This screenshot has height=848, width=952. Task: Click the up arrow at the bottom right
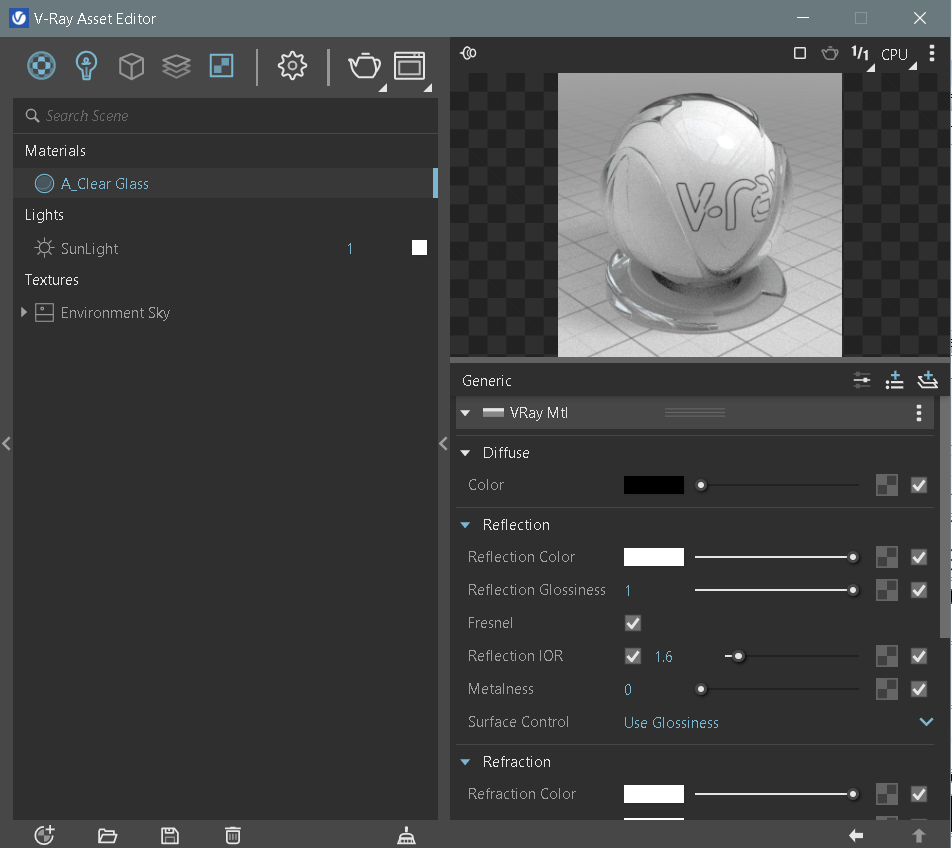[919, 836]
